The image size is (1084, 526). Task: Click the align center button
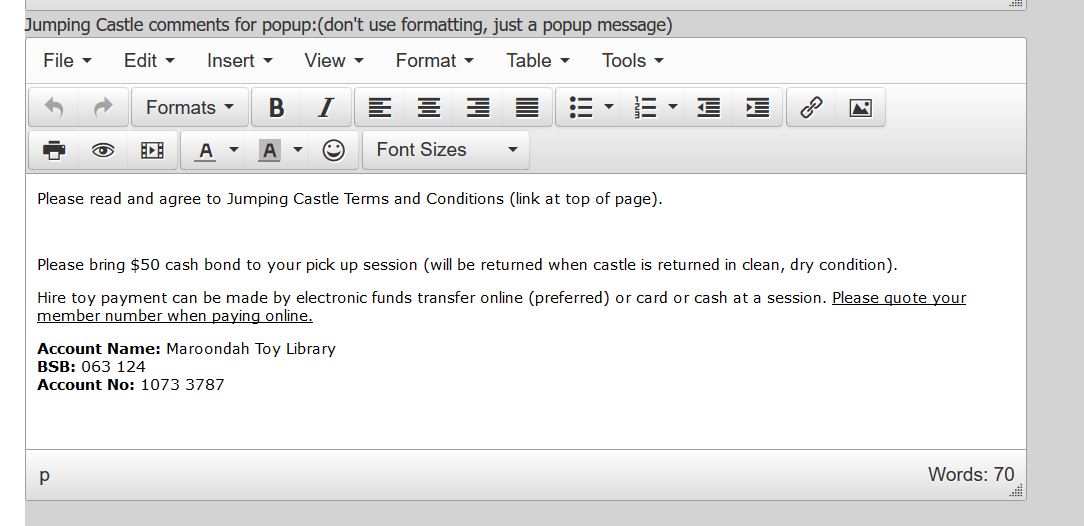point(429,108)
